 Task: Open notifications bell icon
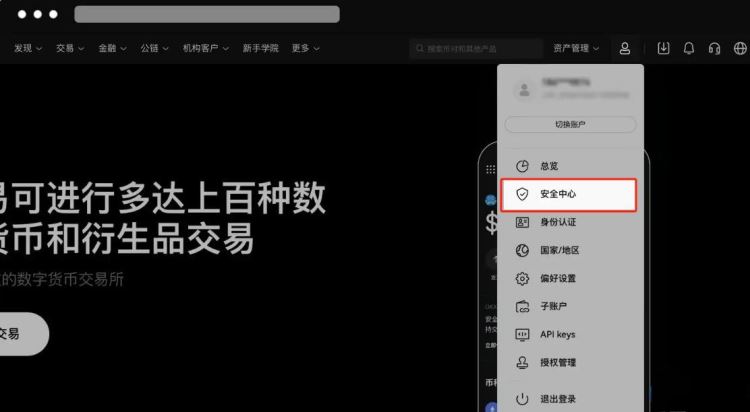689,48
